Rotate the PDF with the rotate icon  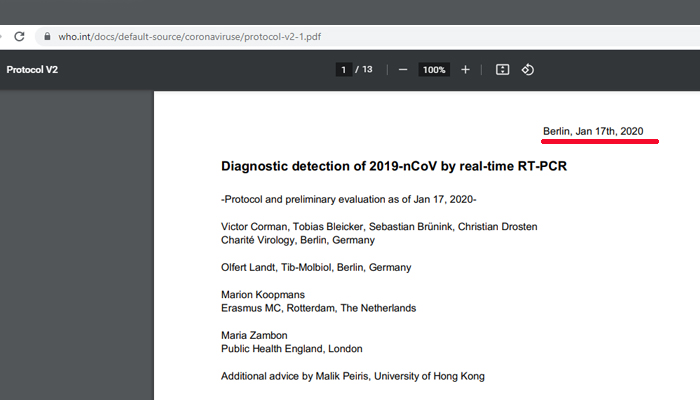(529, 70)
